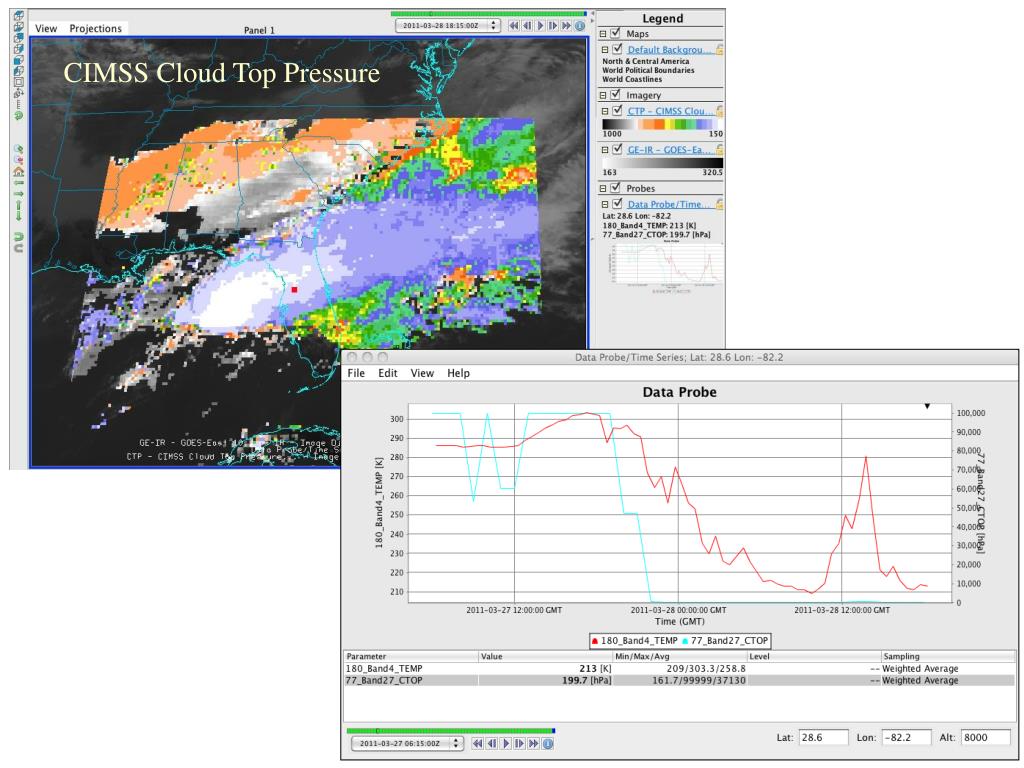Click the green circular reset icon

tap(19, 115)
